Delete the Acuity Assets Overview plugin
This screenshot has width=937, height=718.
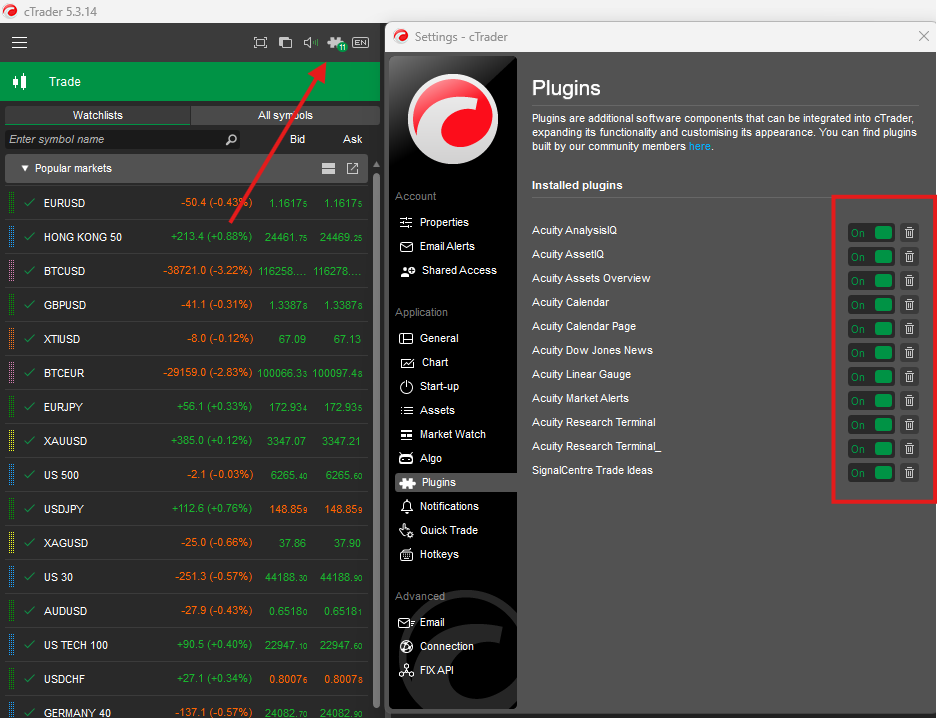click(909, 280)
